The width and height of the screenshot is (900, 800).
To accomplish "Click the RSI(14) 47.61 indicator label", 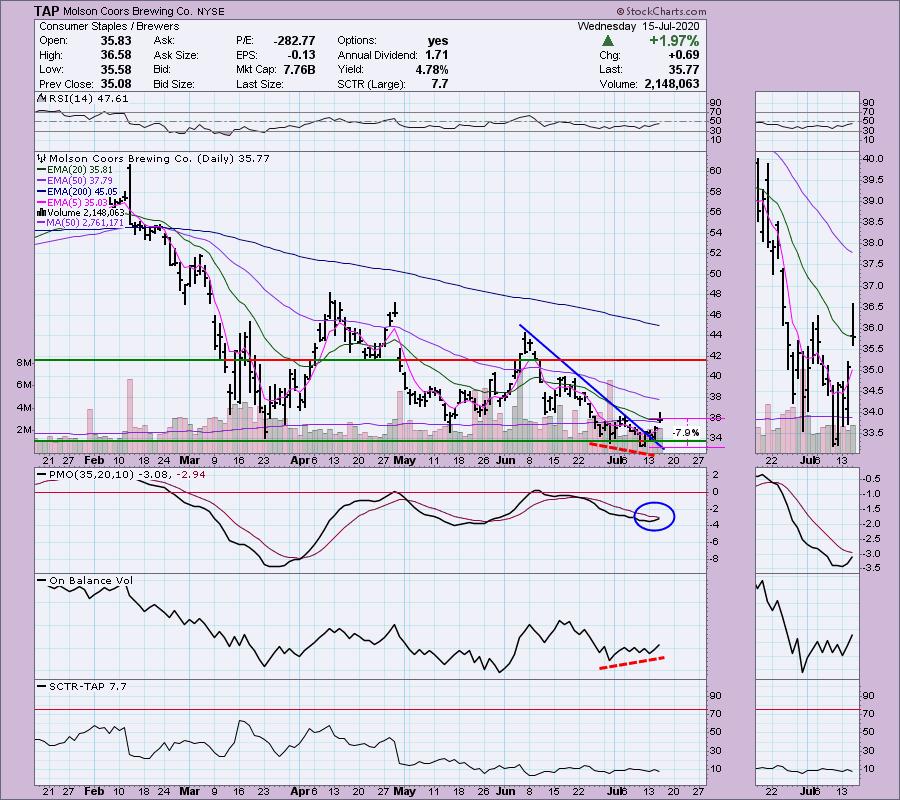I will pos(89,99).
